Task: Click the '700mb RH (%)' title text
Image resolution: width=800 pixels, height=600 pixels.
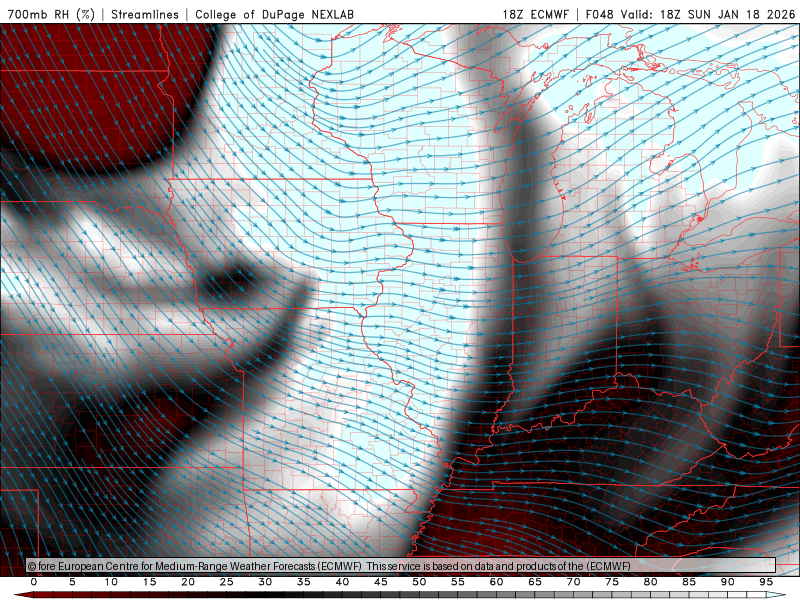Action: coord(51,14)
